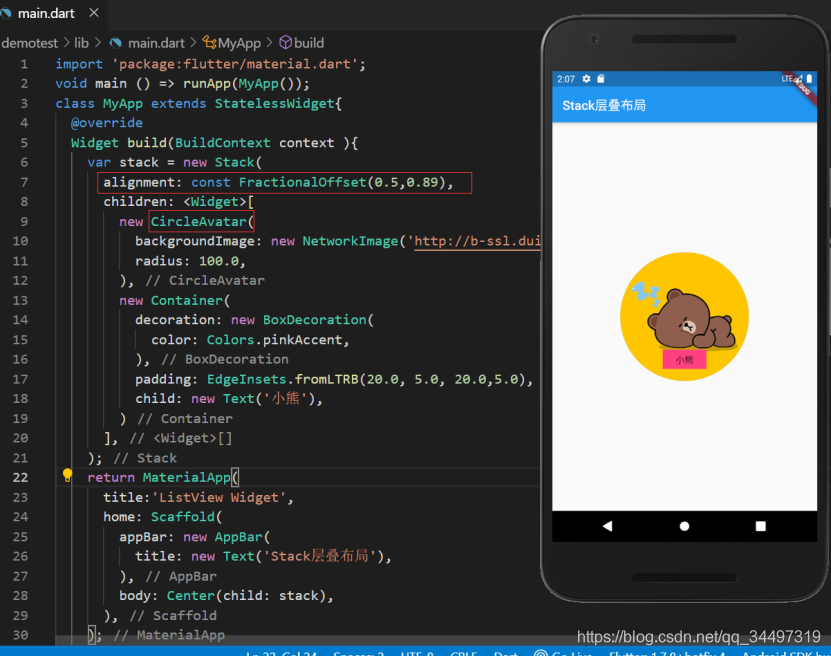The width and height of the screenshot is (831, 656).
Task: Click line number 30 in the gutter
Action: pyautogui.click(x=20, y=635)
